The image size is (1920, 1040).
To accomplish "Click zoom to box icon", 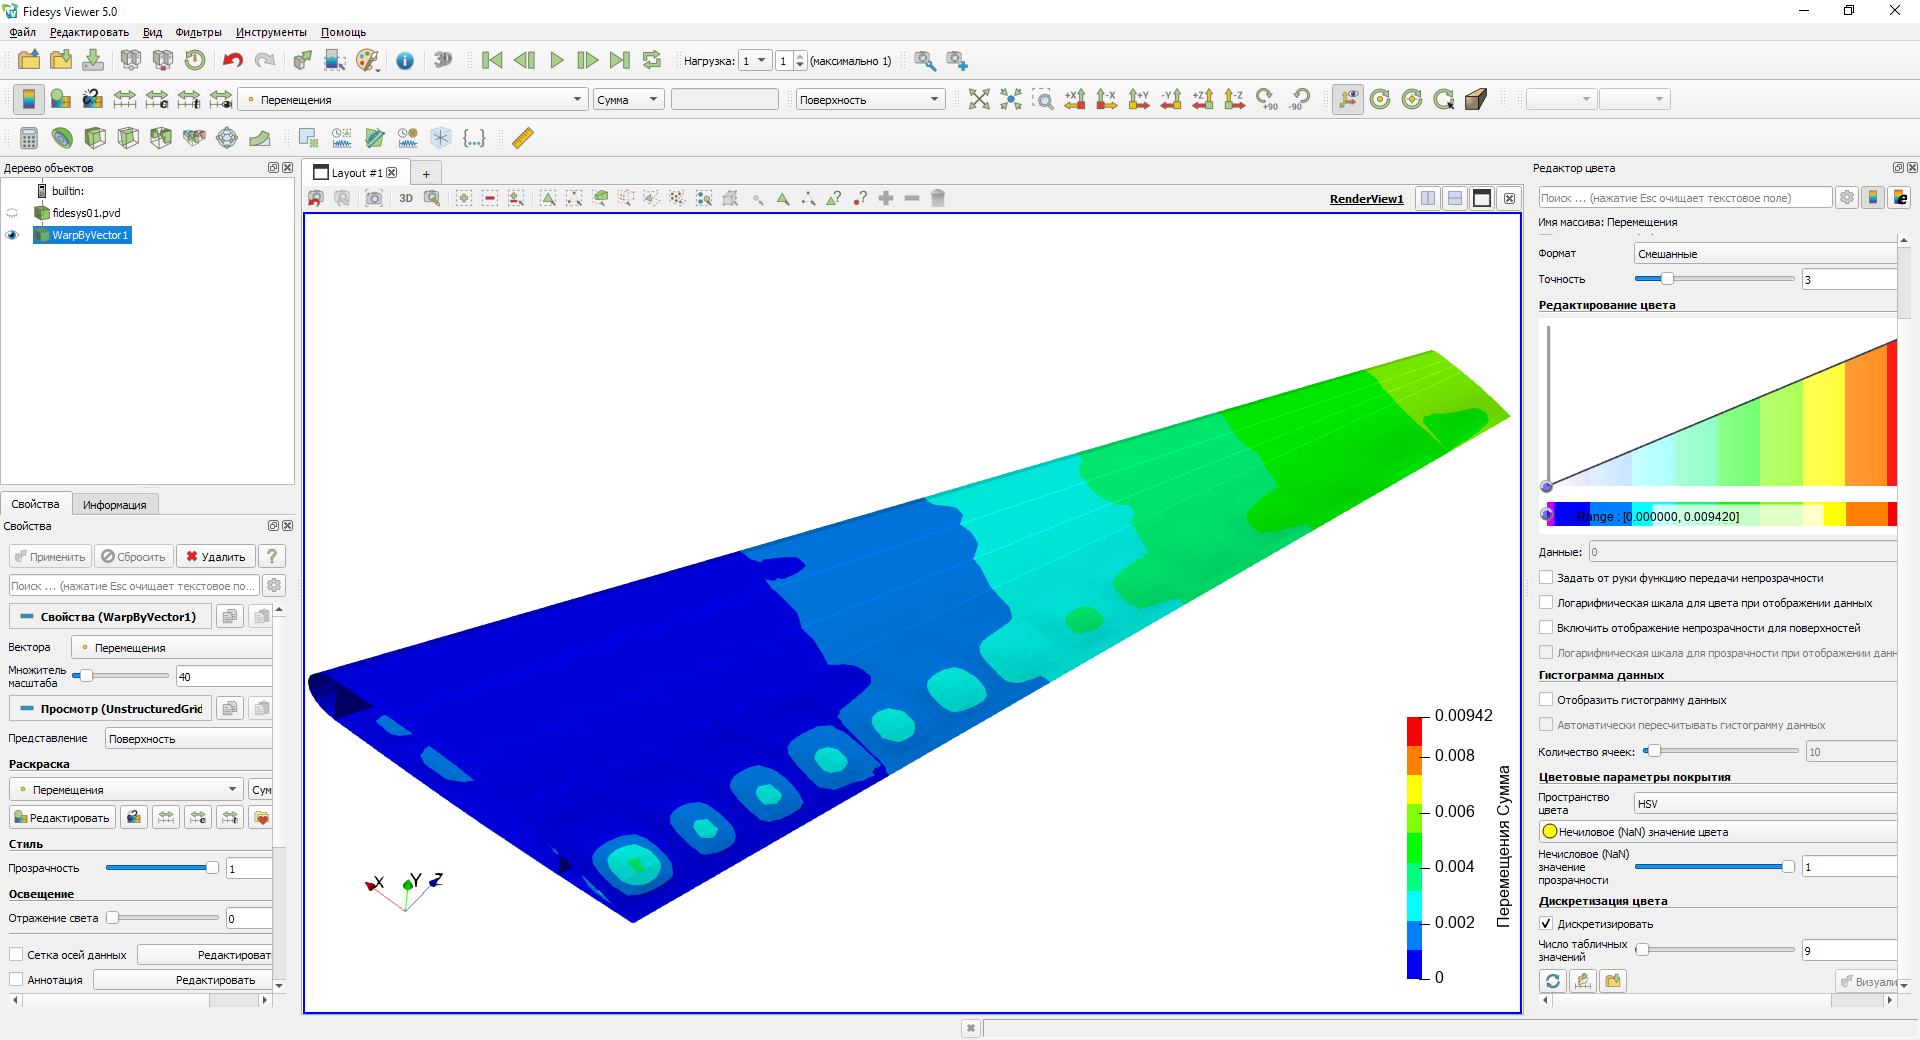I will [x=1043, y=99].
